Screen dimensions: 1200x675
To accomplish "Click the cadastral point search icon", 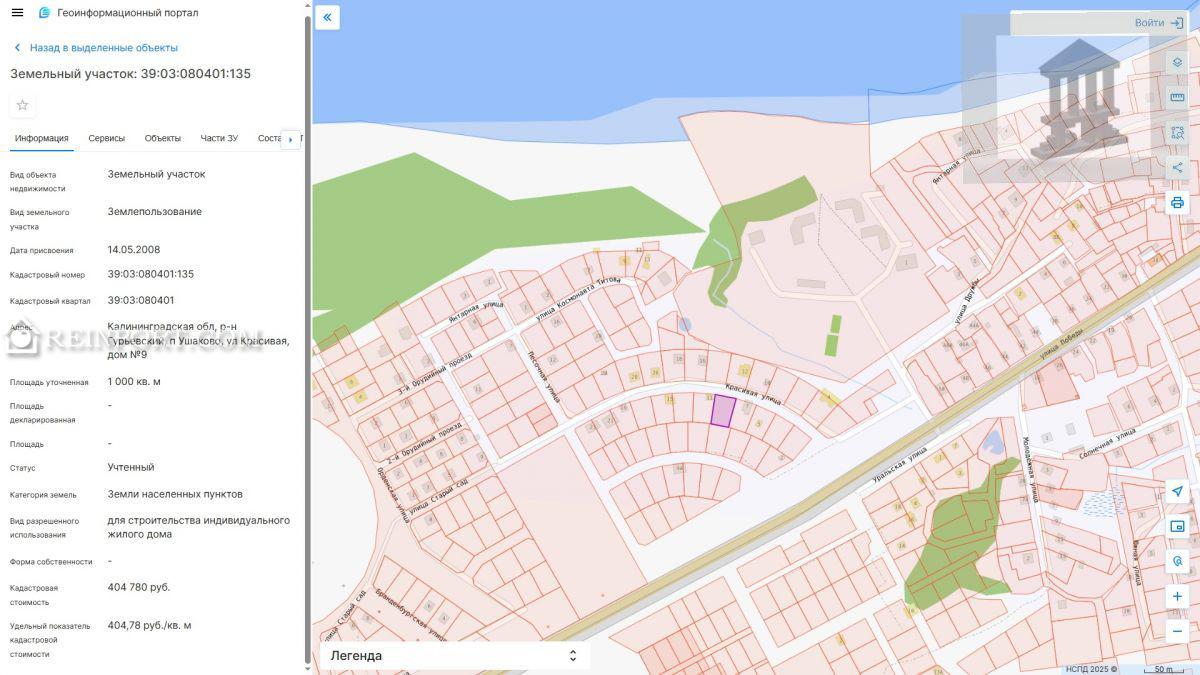I will (1177, 561).
